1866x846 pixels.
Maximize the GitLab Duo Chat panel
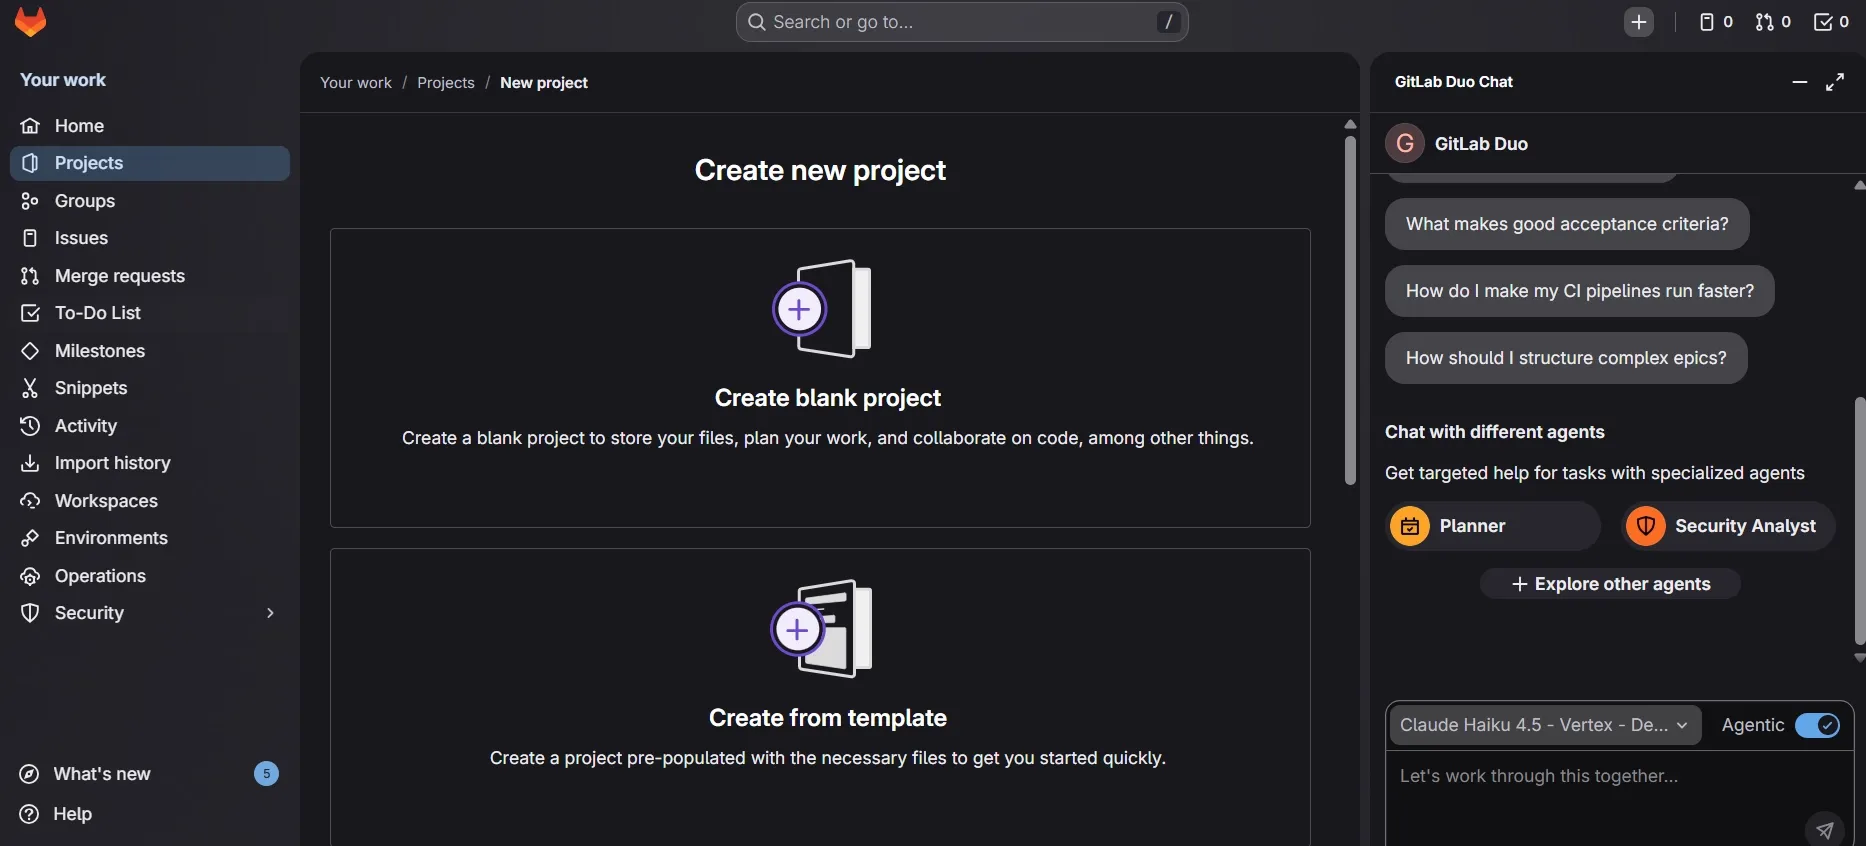(1835, 82)
